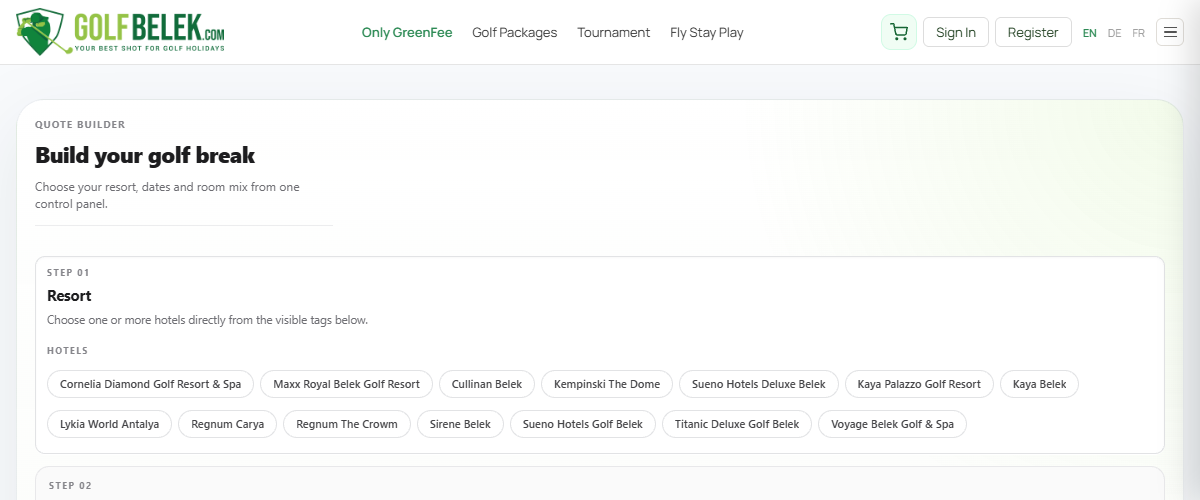Switch language to DE

coord(1115,33)
